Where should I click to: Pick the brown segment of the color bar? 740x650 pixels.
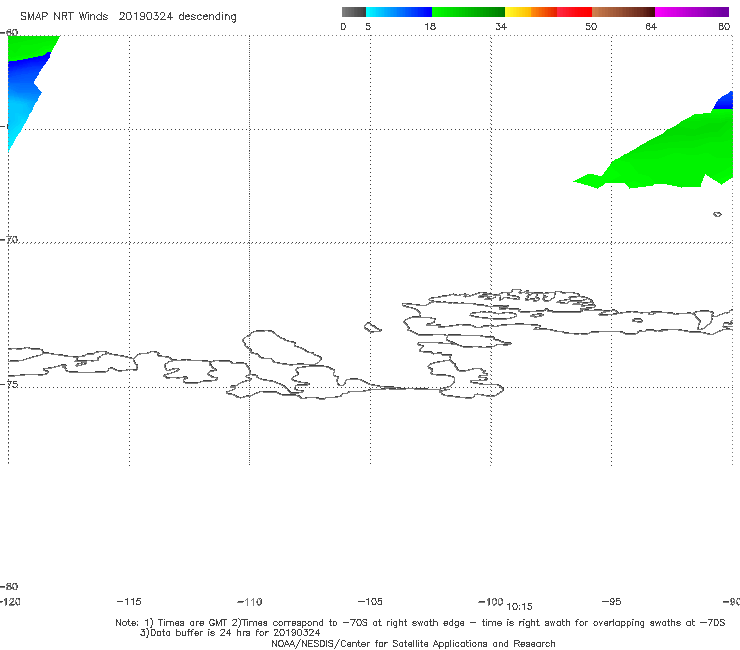coord(623,12)
